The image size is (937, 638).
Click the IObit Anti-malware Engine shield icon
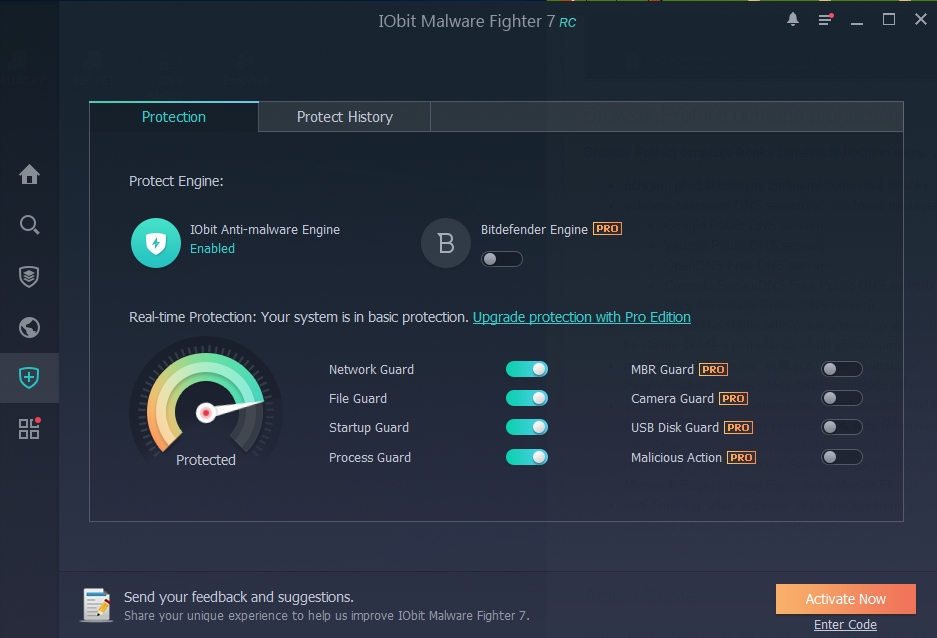[x=156, y=243]
